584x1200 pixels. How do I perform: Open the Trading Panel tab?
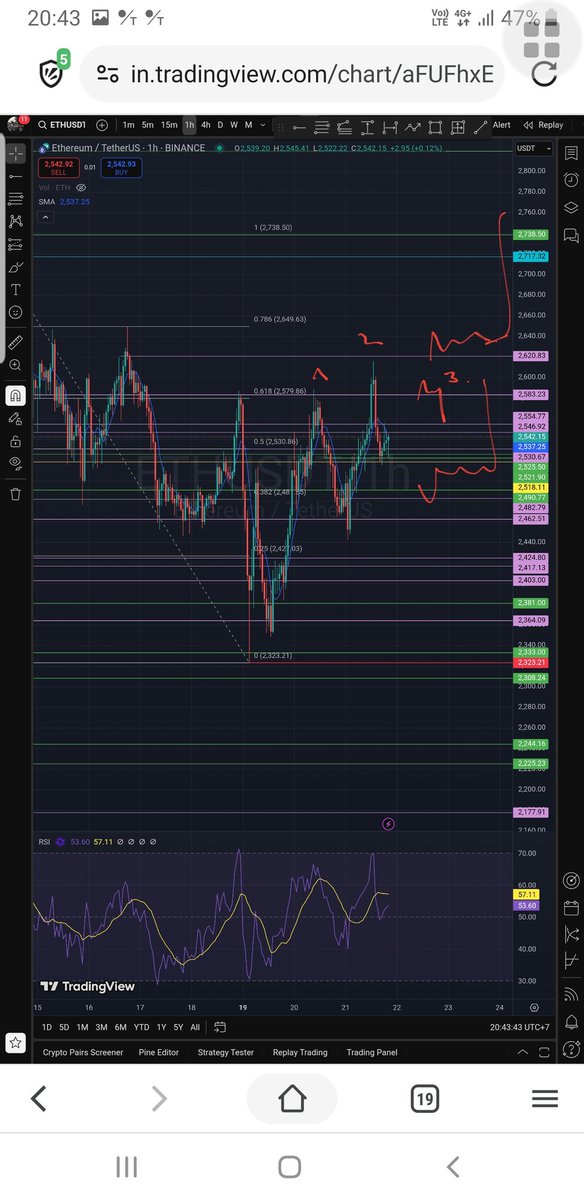[372, 1052]
